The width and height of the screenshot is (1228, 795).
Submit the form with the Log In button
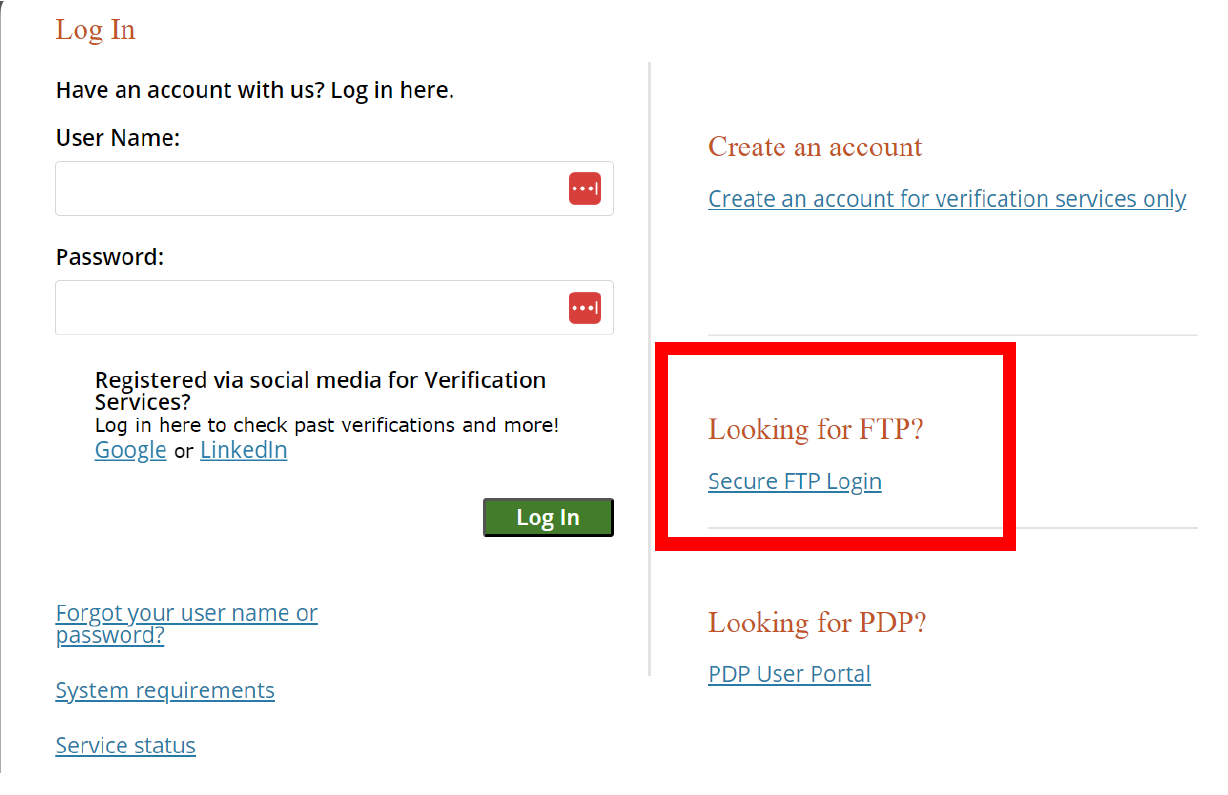click(548, 517)
